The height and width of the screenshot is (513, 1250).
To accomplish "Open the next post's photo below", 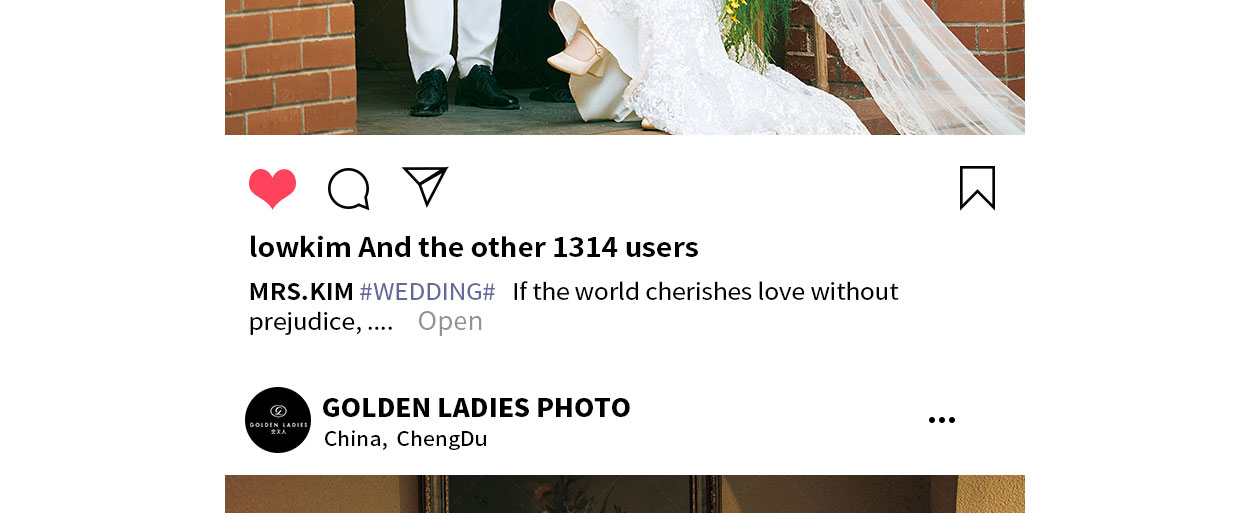I will pyautogui.click(x=625, y=494).
